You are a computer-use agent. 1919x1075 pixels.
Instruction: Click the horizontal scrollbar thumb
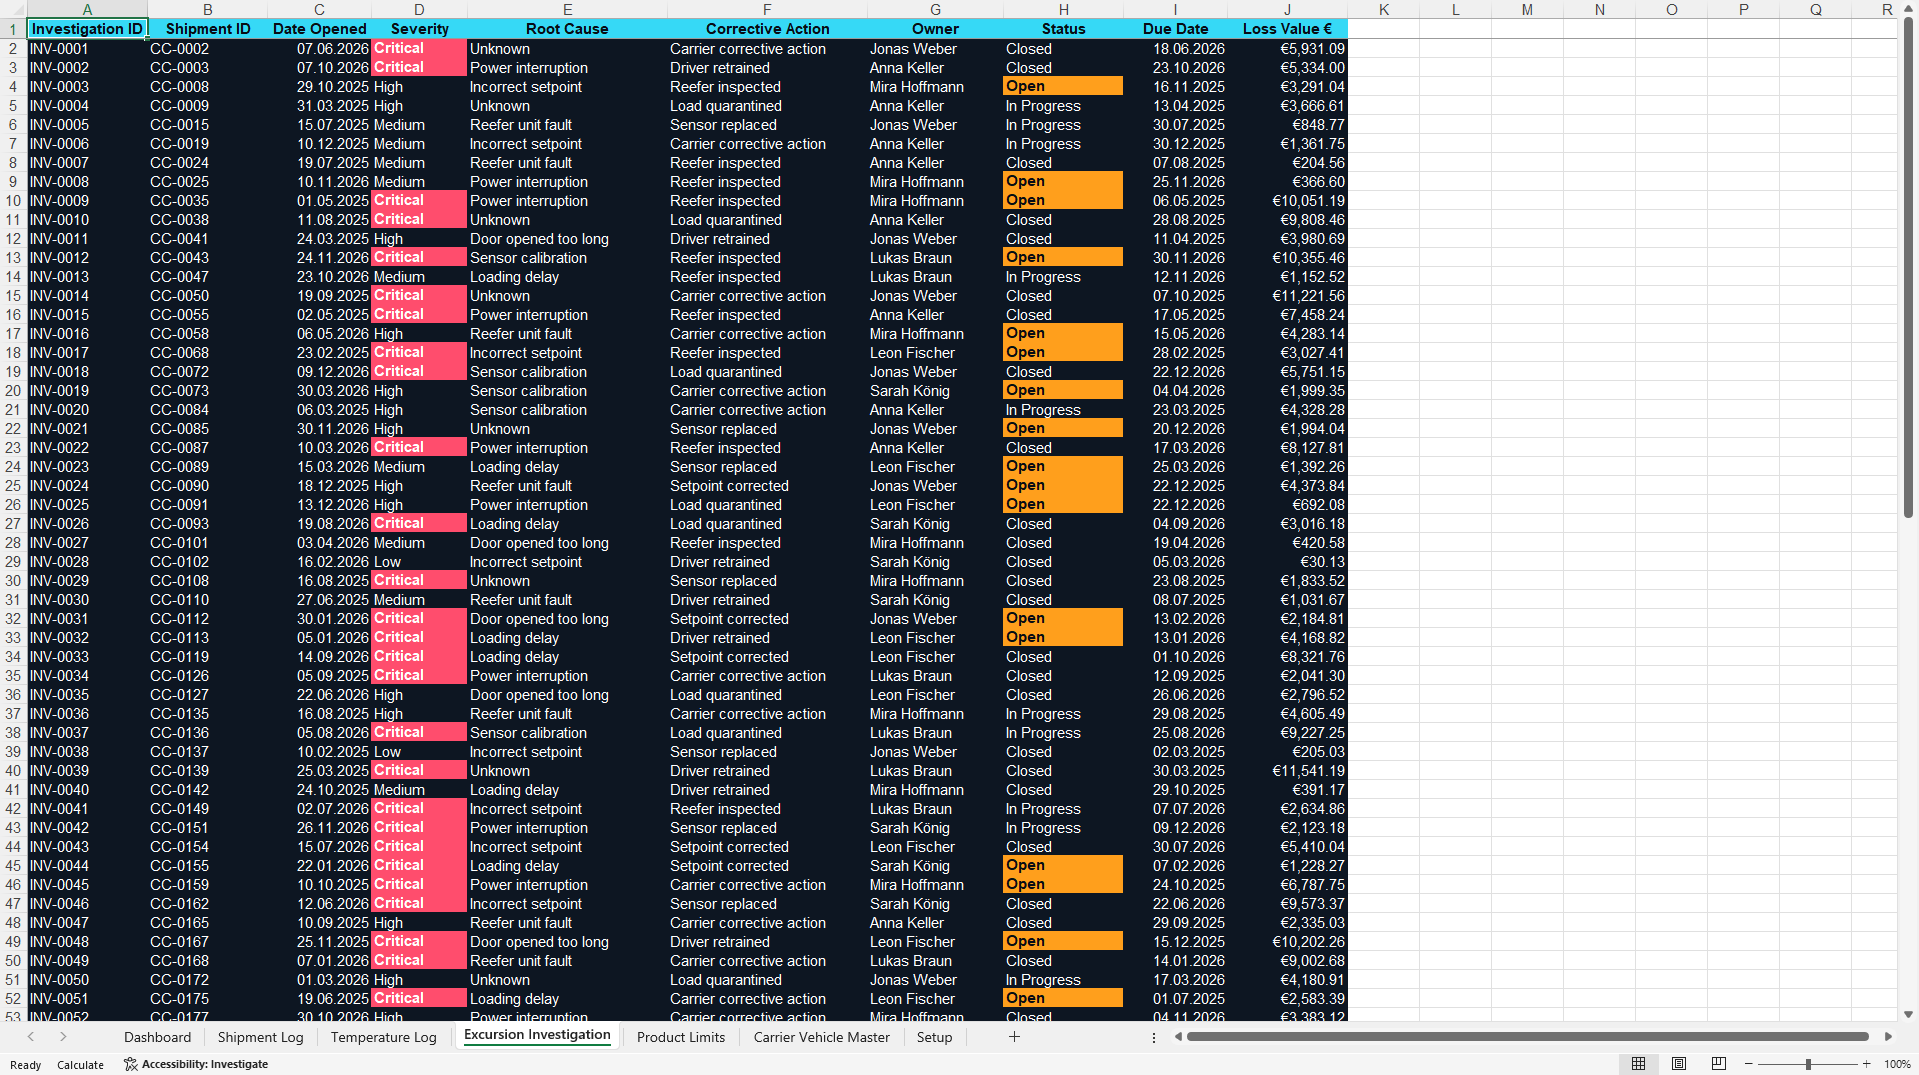[1527, 1037]
